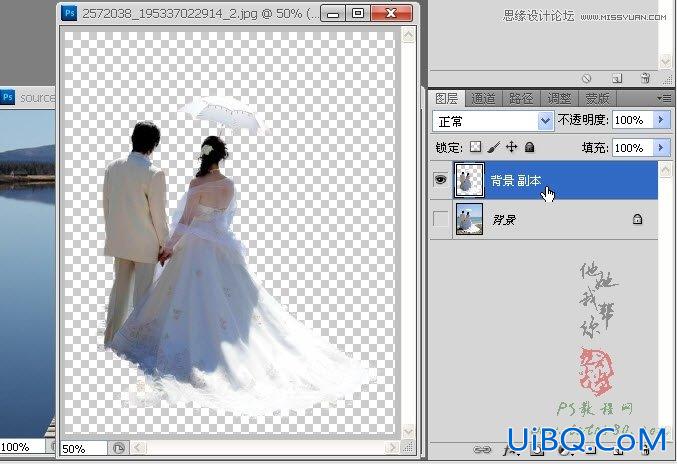The image size is (677, 464).
Task: Select the 背景 layer thumbnail
Action: tap(469, 219)
